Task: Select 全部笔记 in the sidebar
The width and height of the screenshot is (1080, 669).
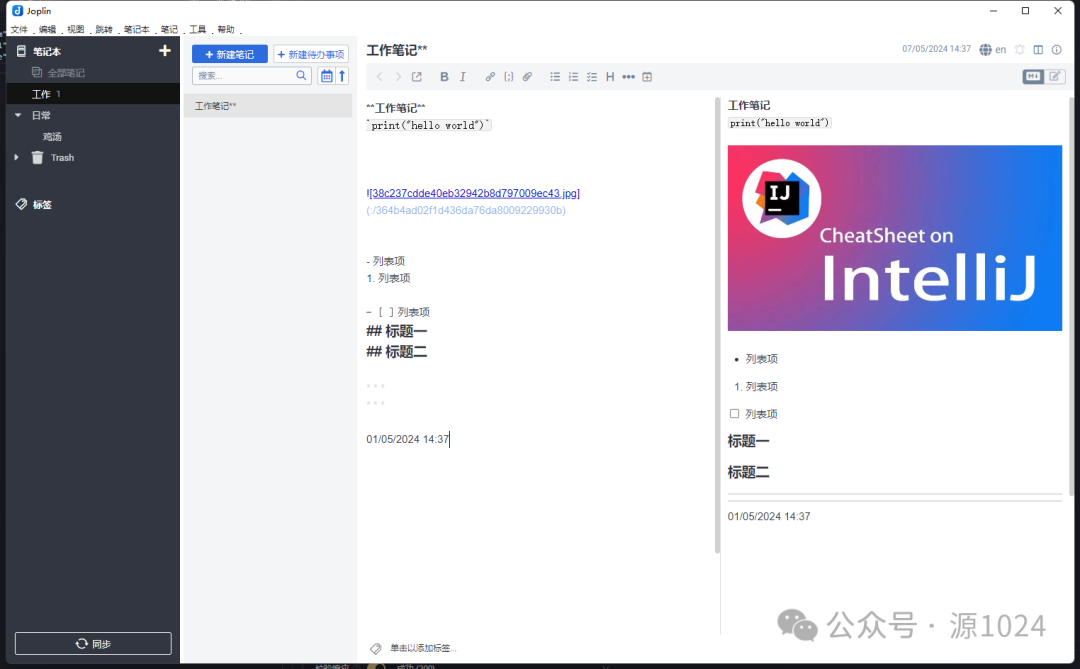Action: (x=65, y=72)
